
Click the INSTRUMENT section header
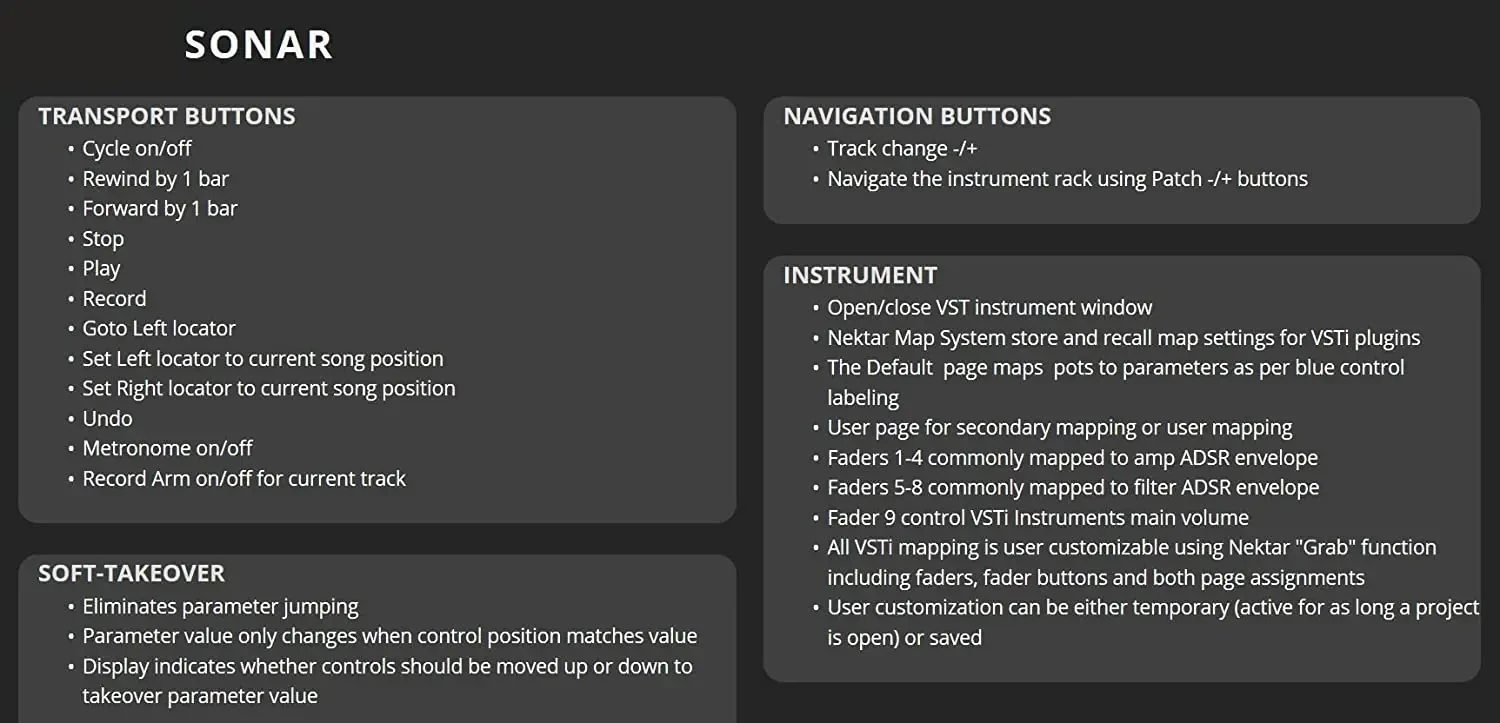(860, 275)
